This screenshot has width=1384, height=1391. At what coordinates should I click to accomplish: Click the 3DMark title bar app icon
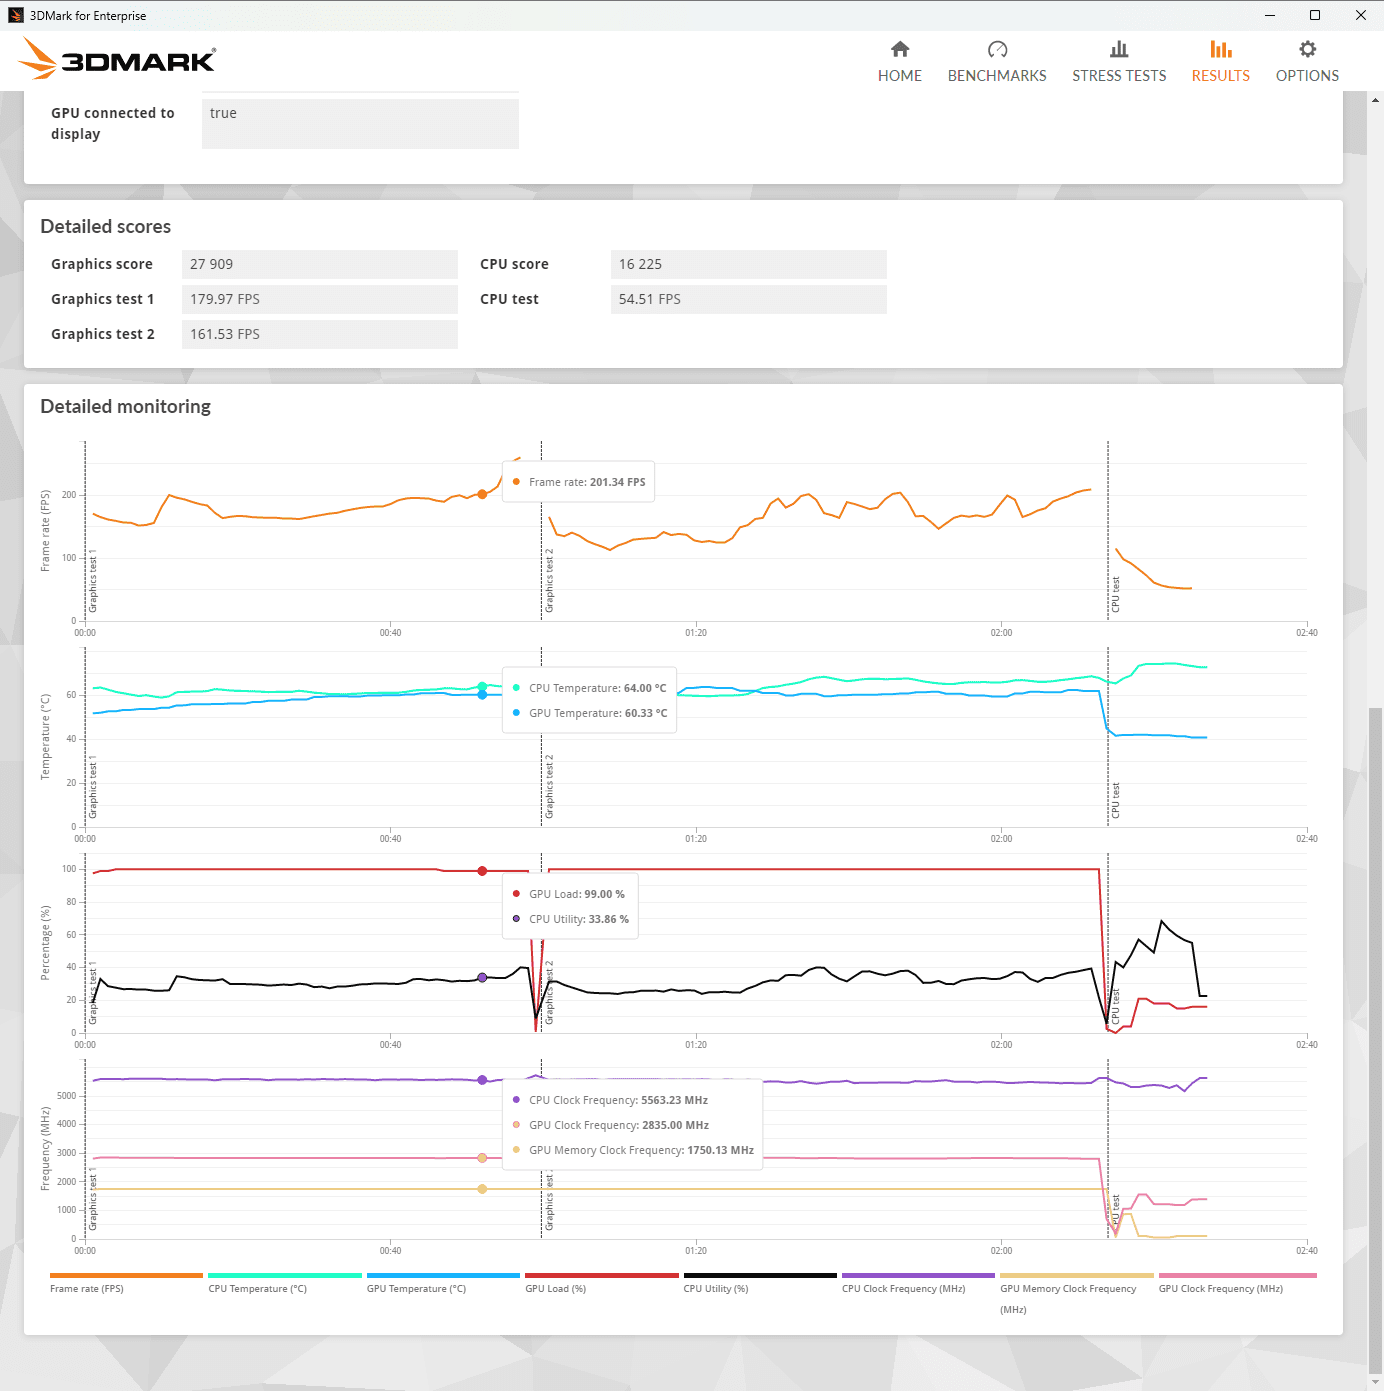(x=16, y=15)
